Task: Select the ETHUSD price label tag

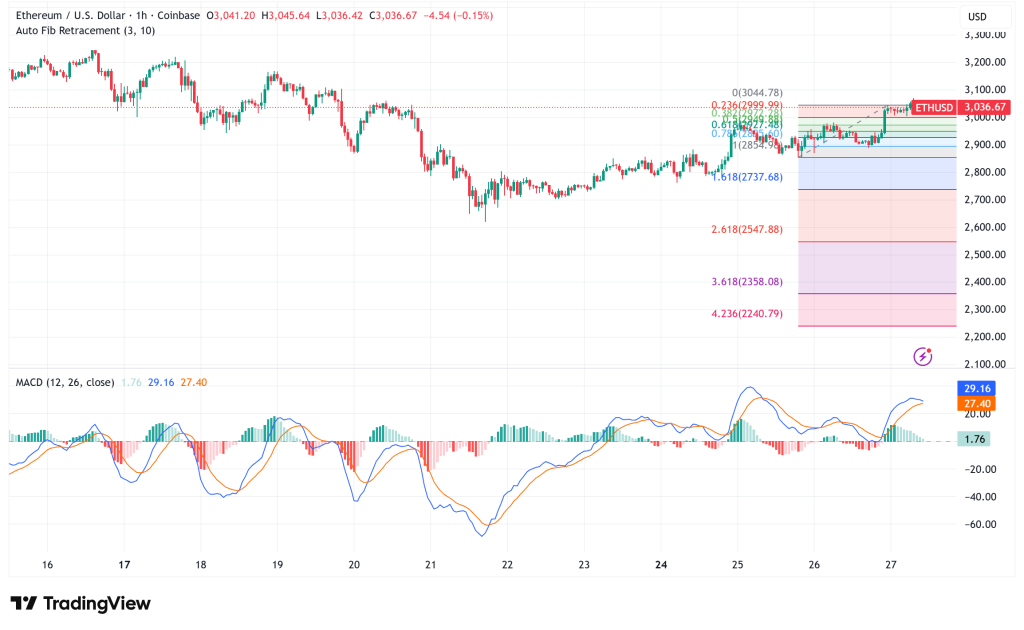Action: coord(935,105)
